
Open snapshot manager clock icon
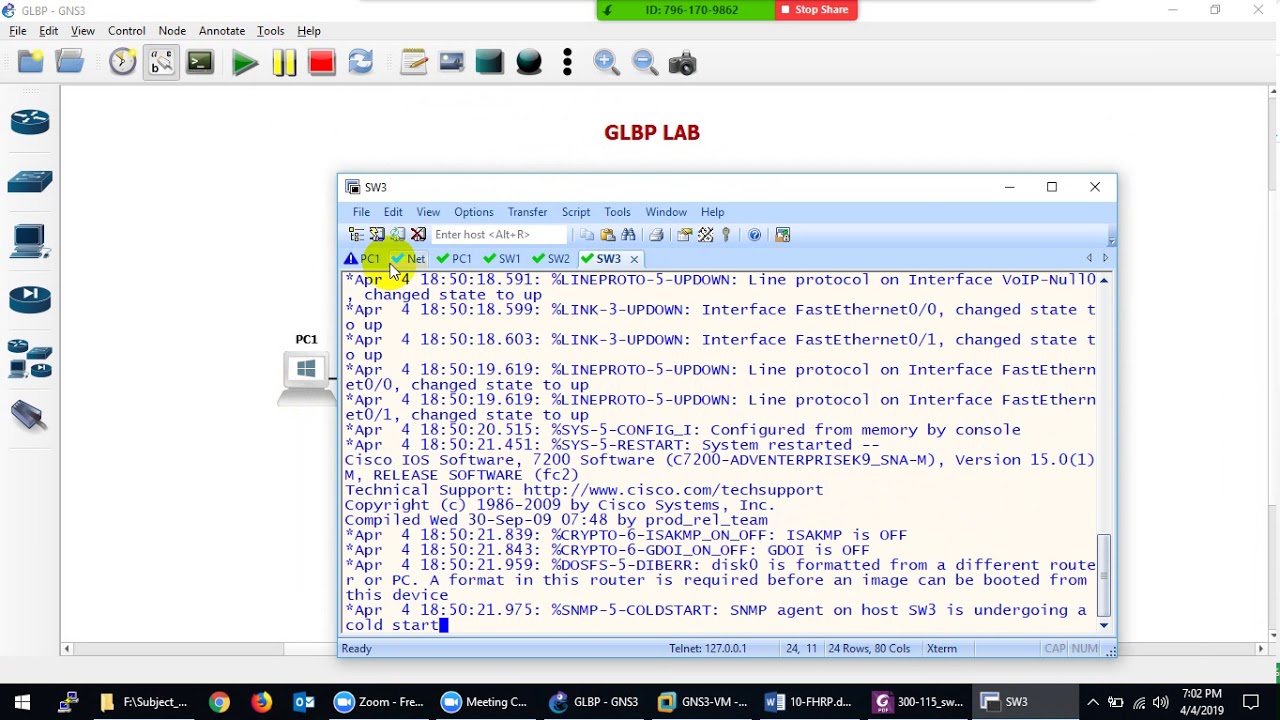pos(122,63)
